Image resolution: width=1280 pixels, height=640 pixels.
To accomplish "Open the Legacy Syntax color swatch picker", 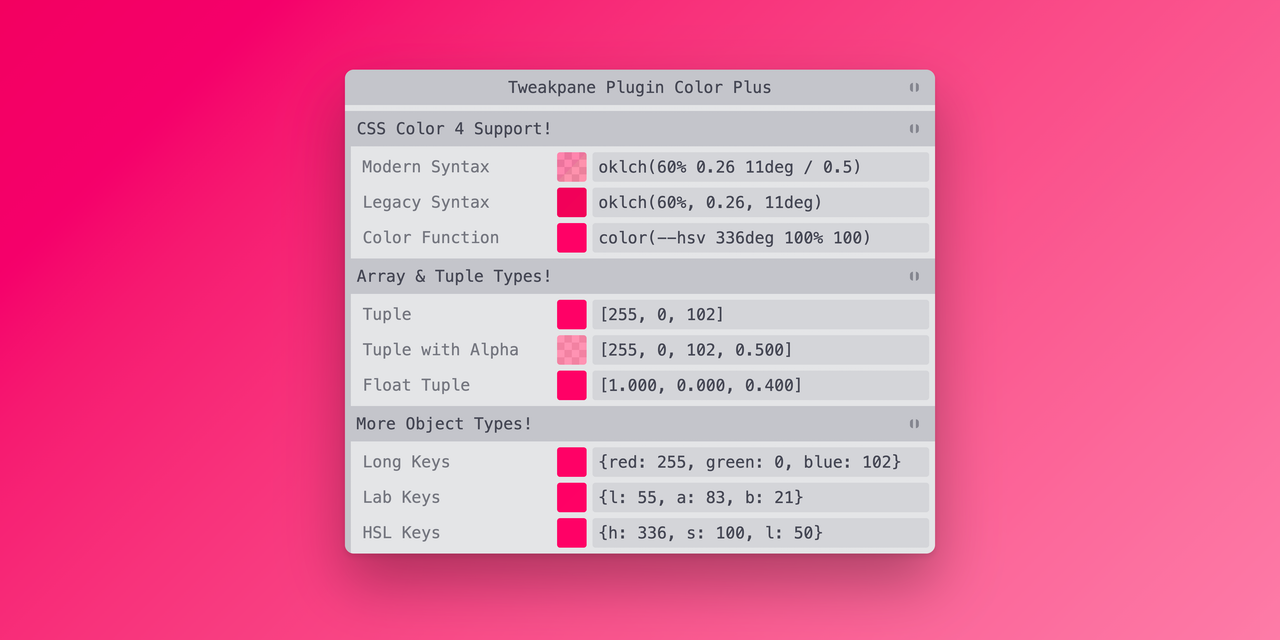I will (x=571, y=202).
